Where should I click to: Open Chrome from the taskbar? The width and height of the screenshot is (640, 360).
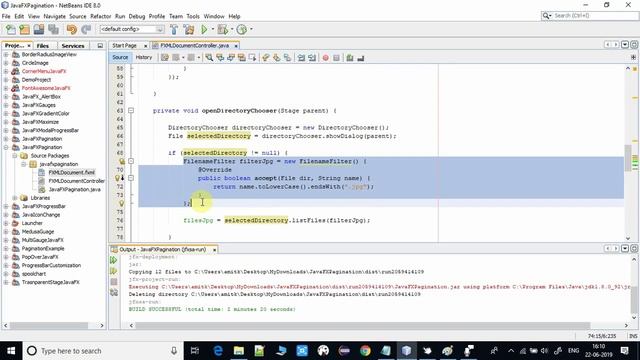click(x=365, y=351)
